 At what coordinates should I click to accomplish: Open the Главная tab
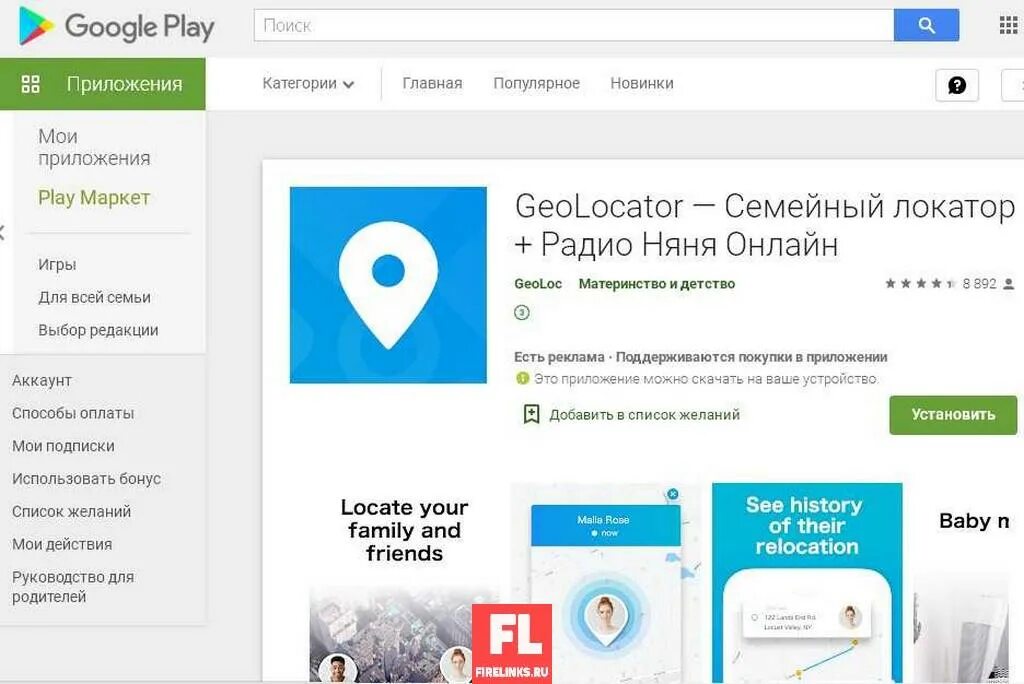coord(432,84)
